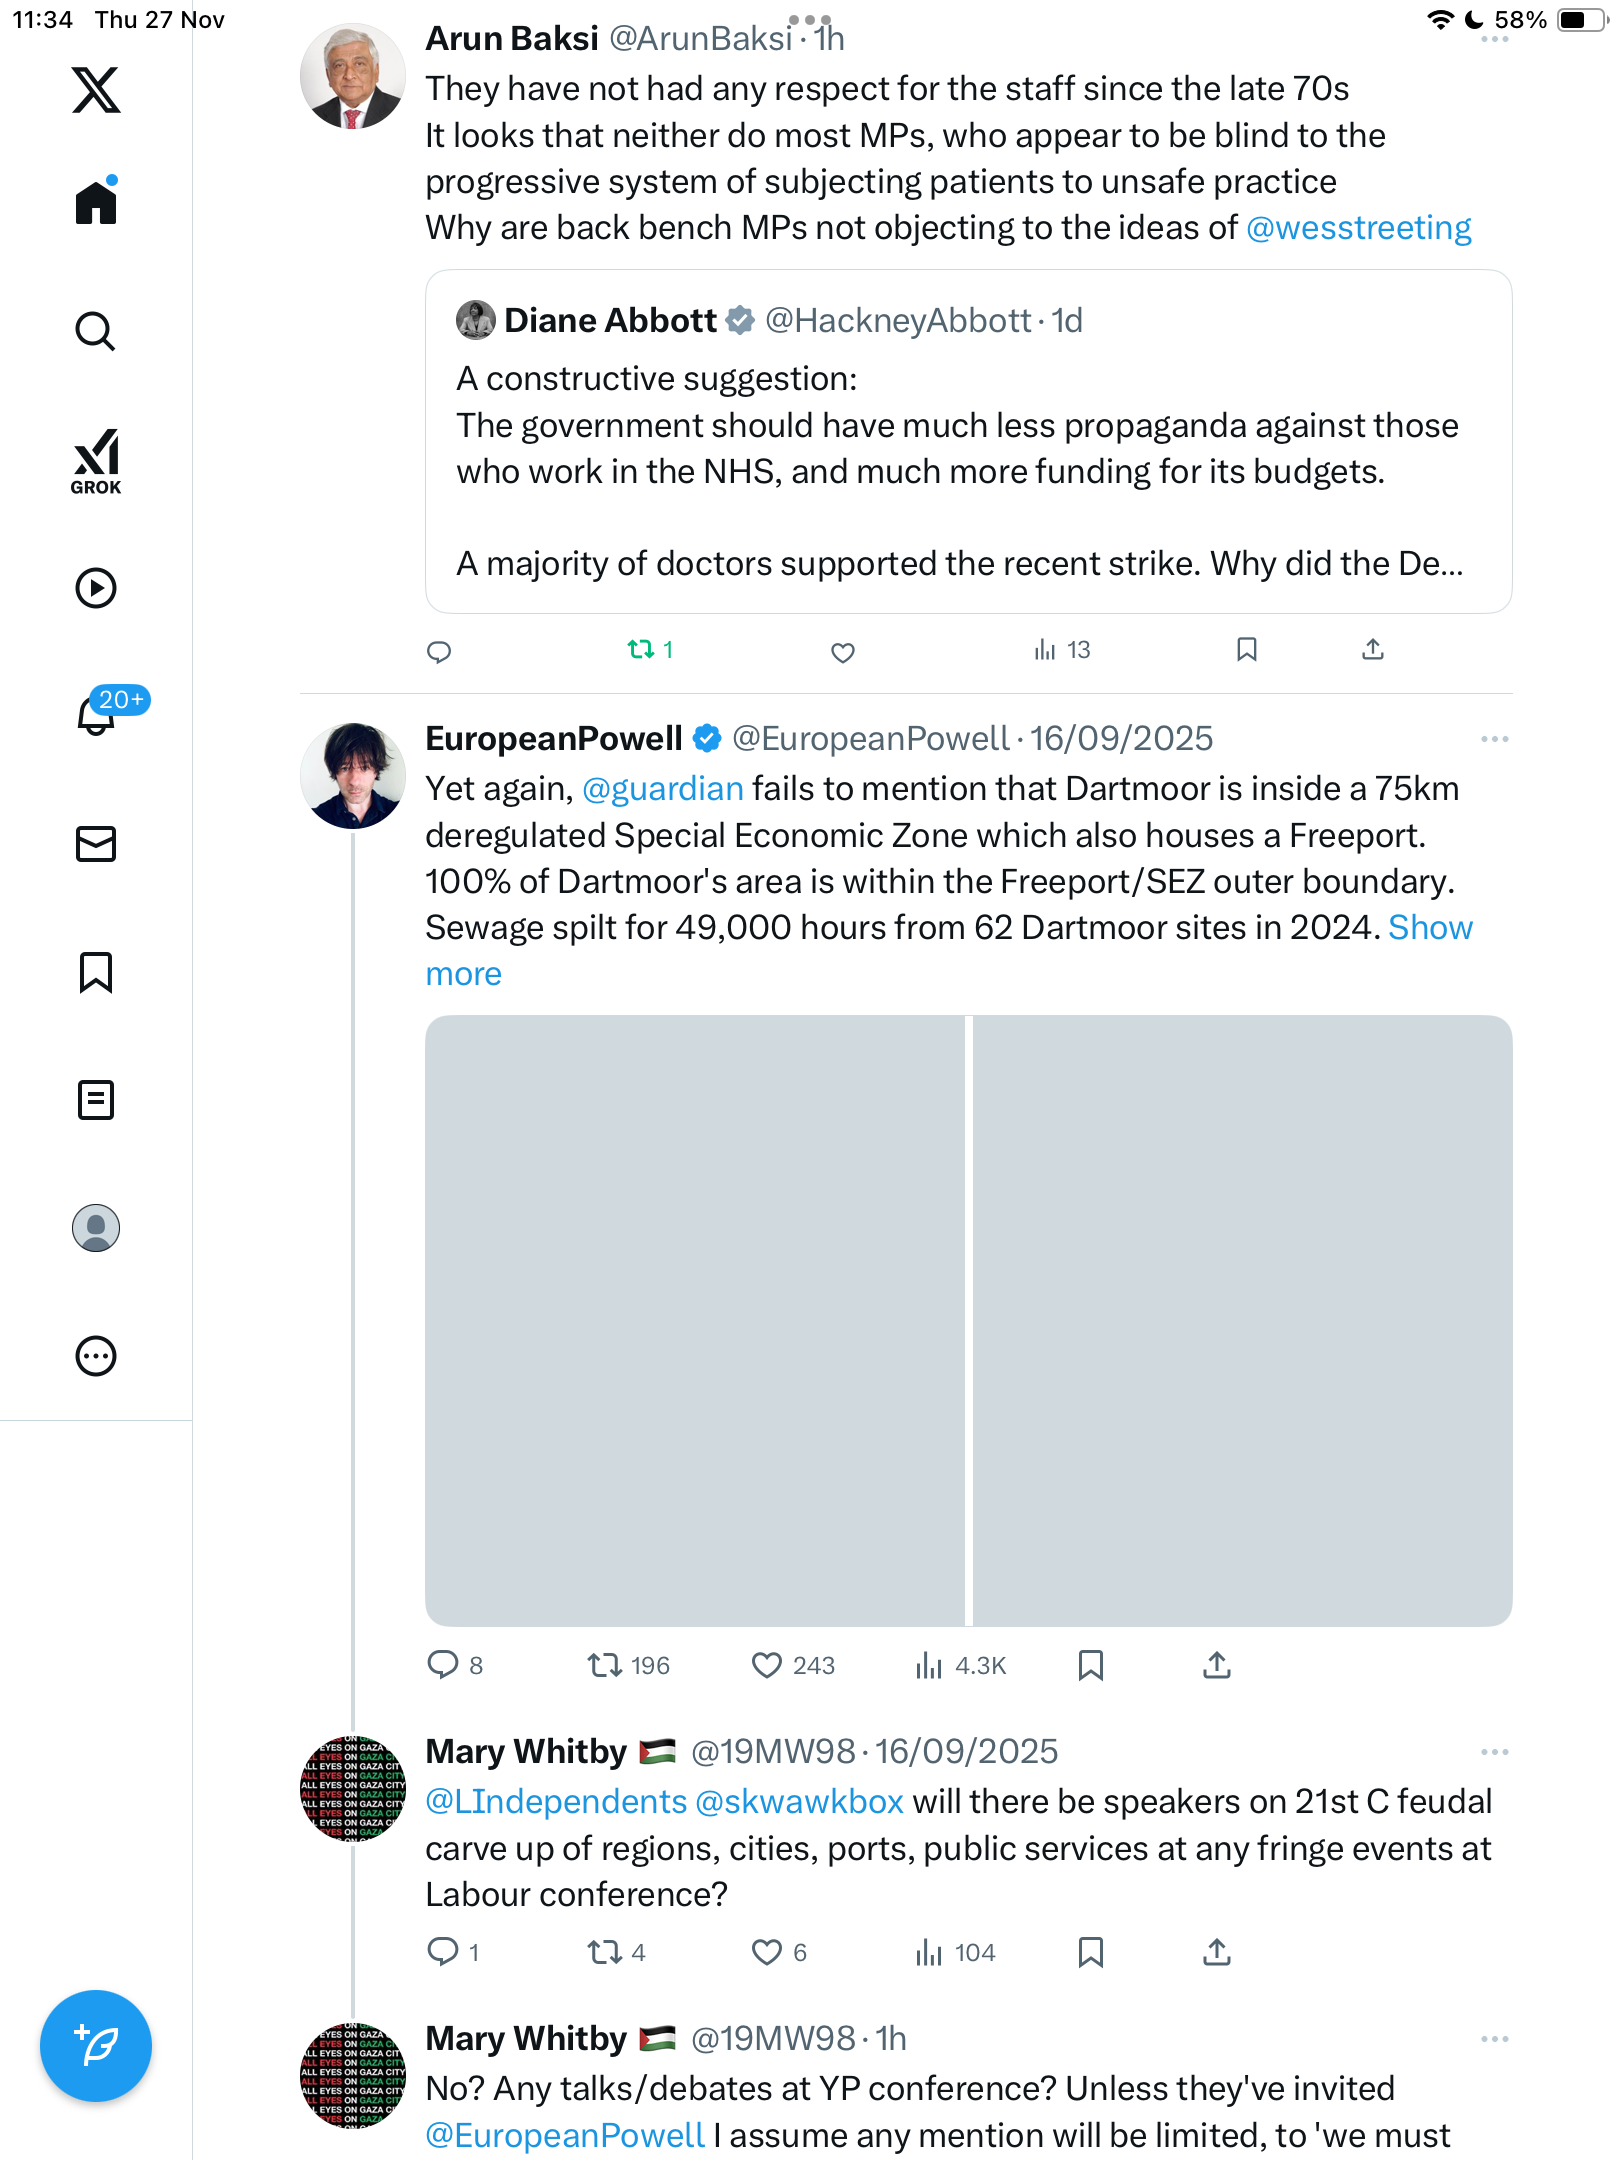Screen dimensions: 1620x2160
Task: Open the sidebar Bookmarks page
Action: (96, 972)
